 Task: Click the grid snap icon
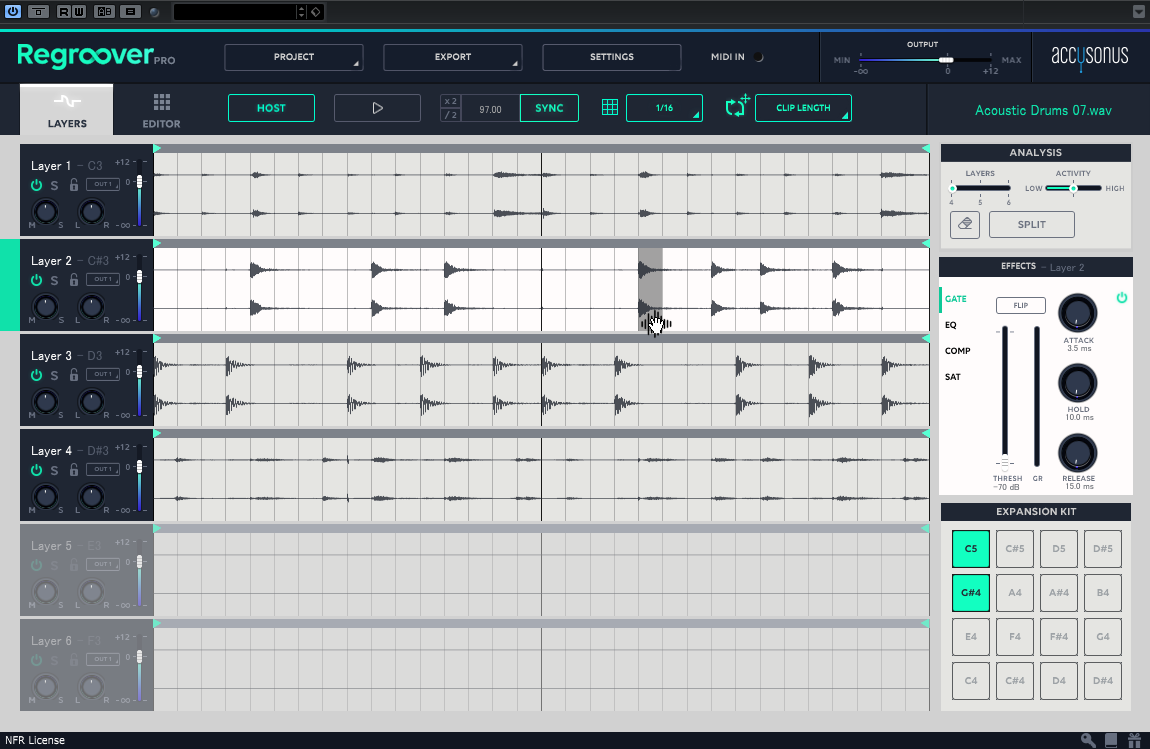(x=609, y=108)
